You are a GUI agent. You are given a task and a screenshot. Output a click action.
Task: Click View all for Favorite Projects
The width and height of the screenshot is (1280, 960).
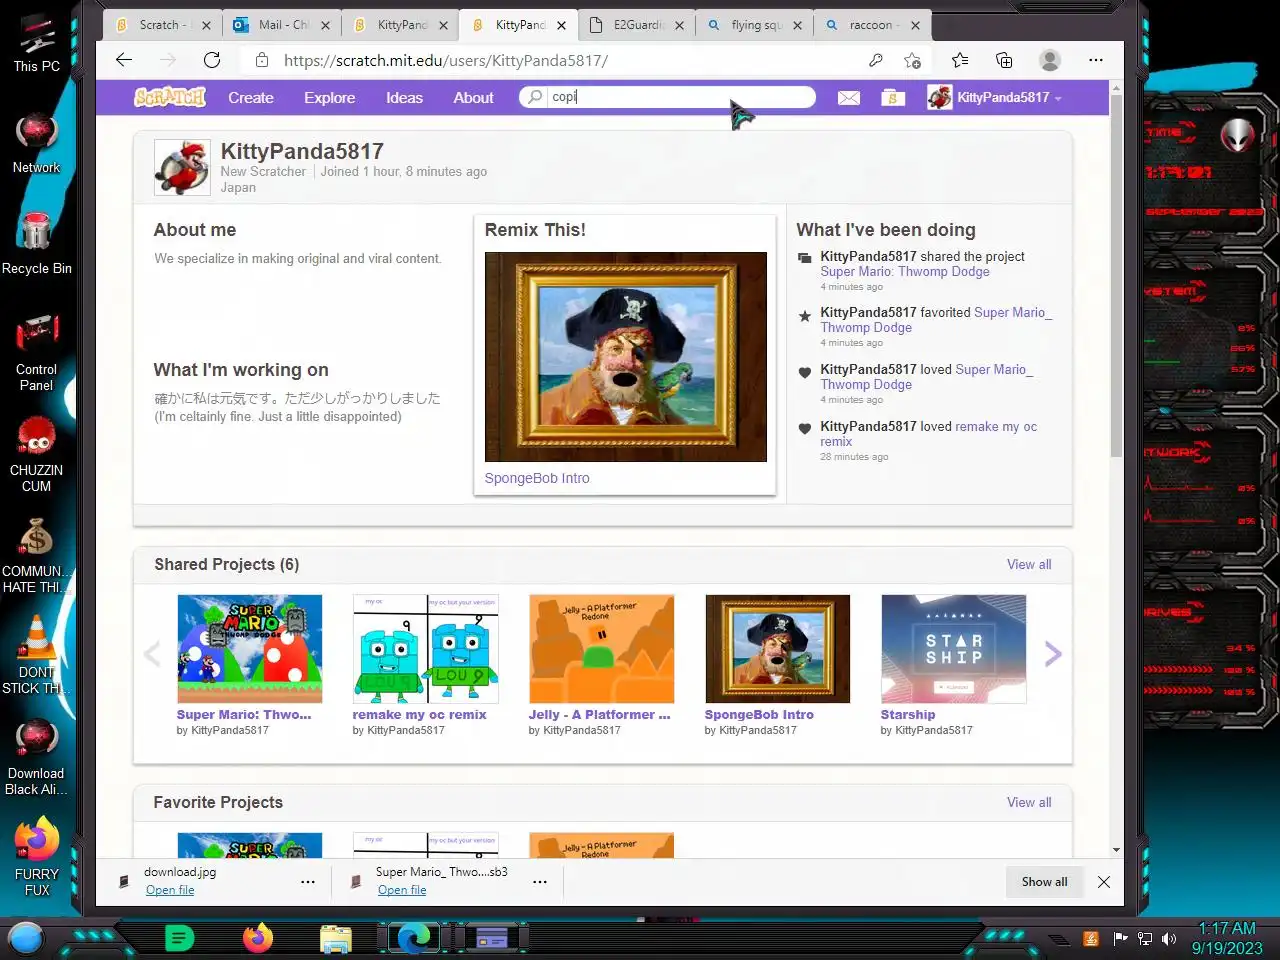point(1029,802)
